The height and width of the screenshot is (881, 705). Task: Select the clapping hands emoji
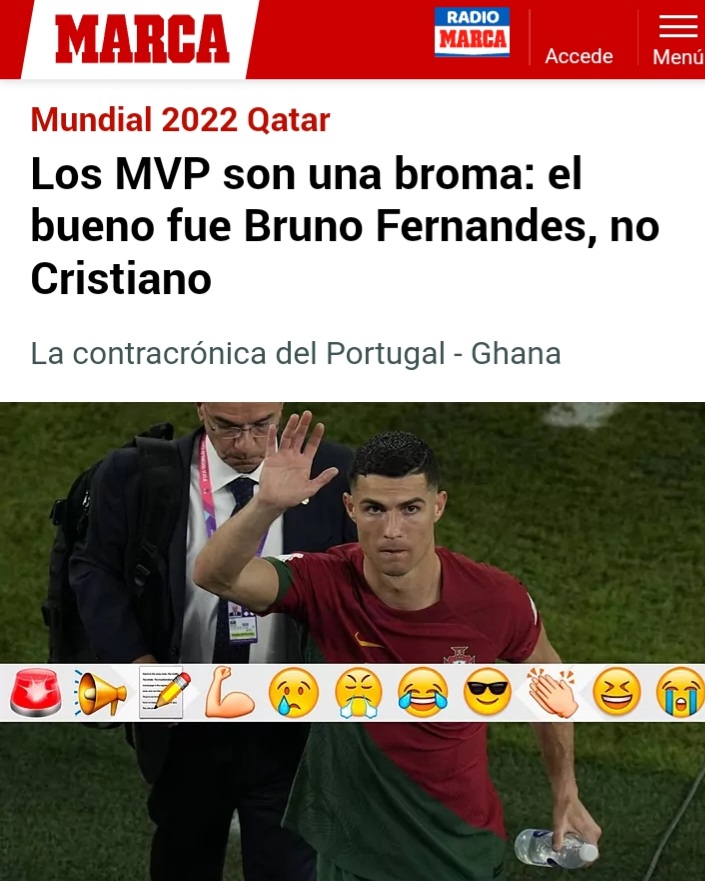pos(553,692)
